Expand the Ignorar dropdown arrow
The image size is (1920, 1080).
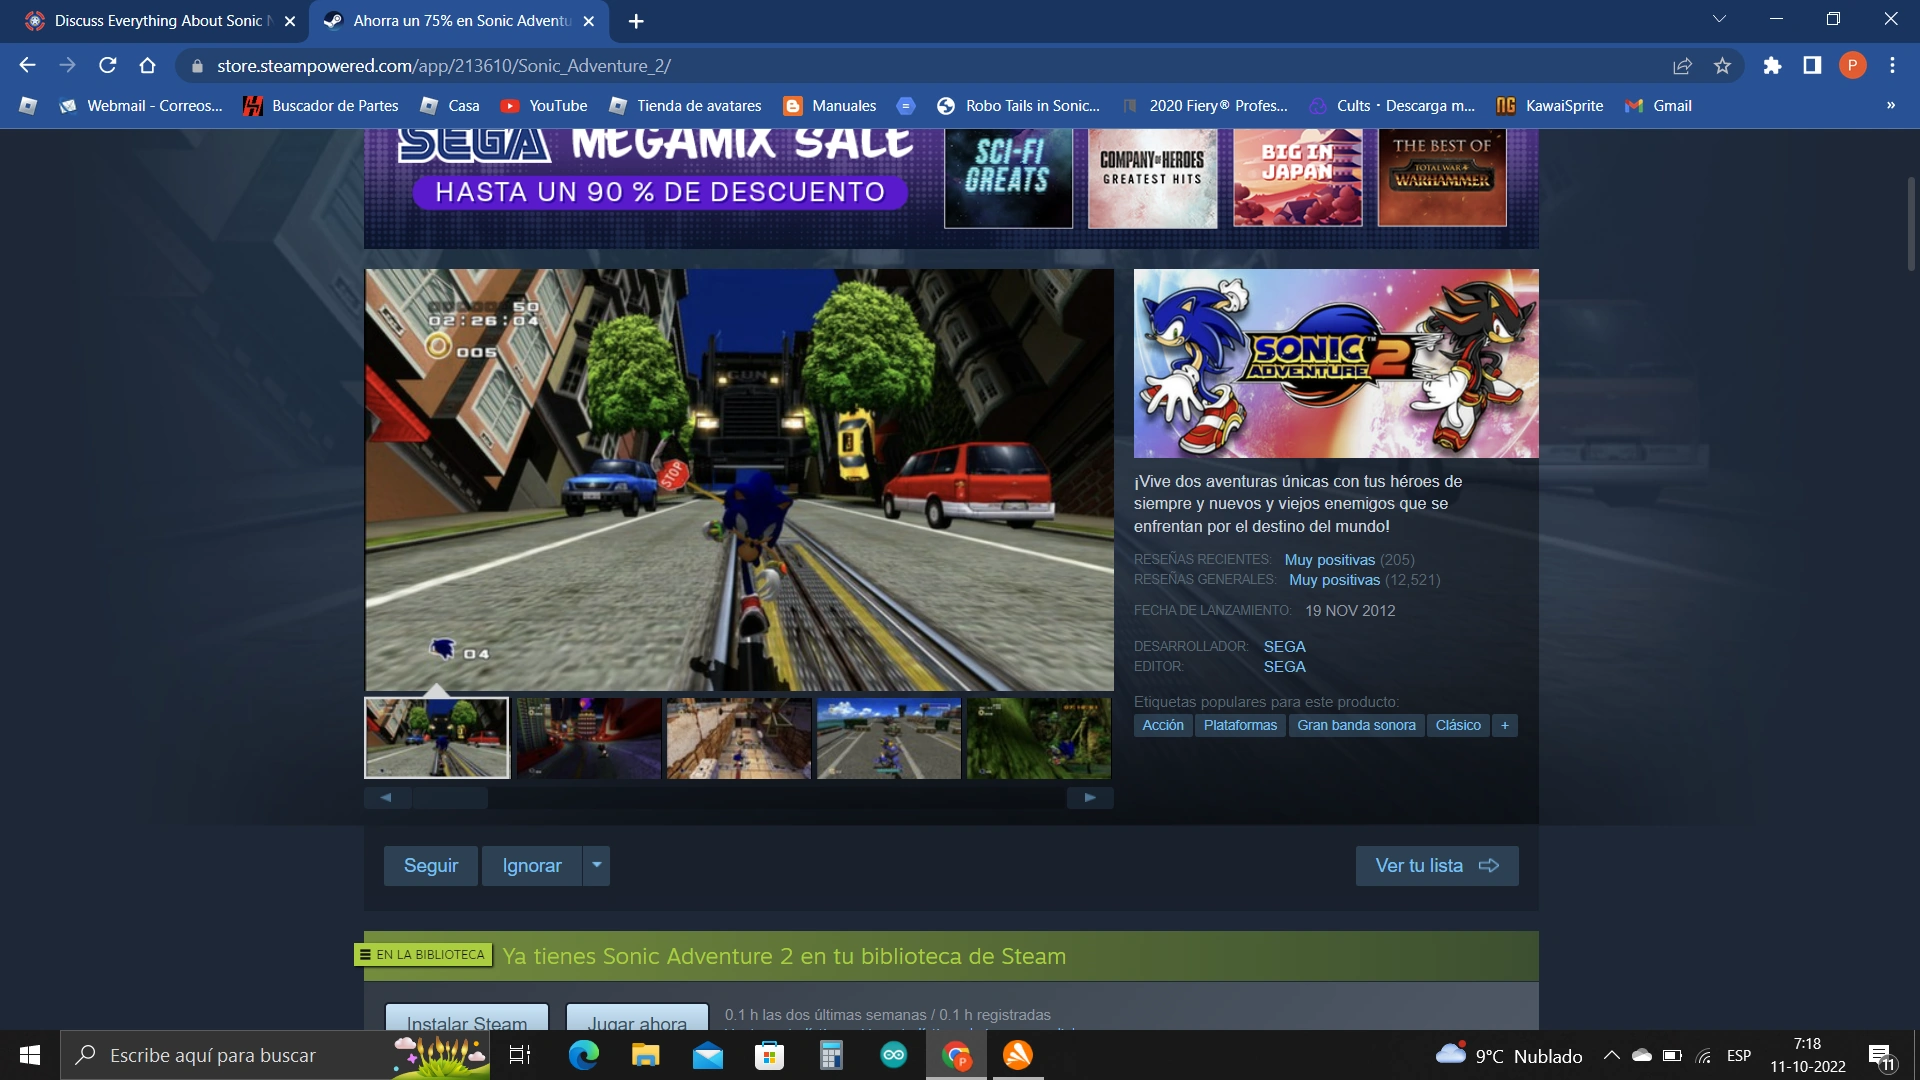pyautogui.click(x=596, y=865)
